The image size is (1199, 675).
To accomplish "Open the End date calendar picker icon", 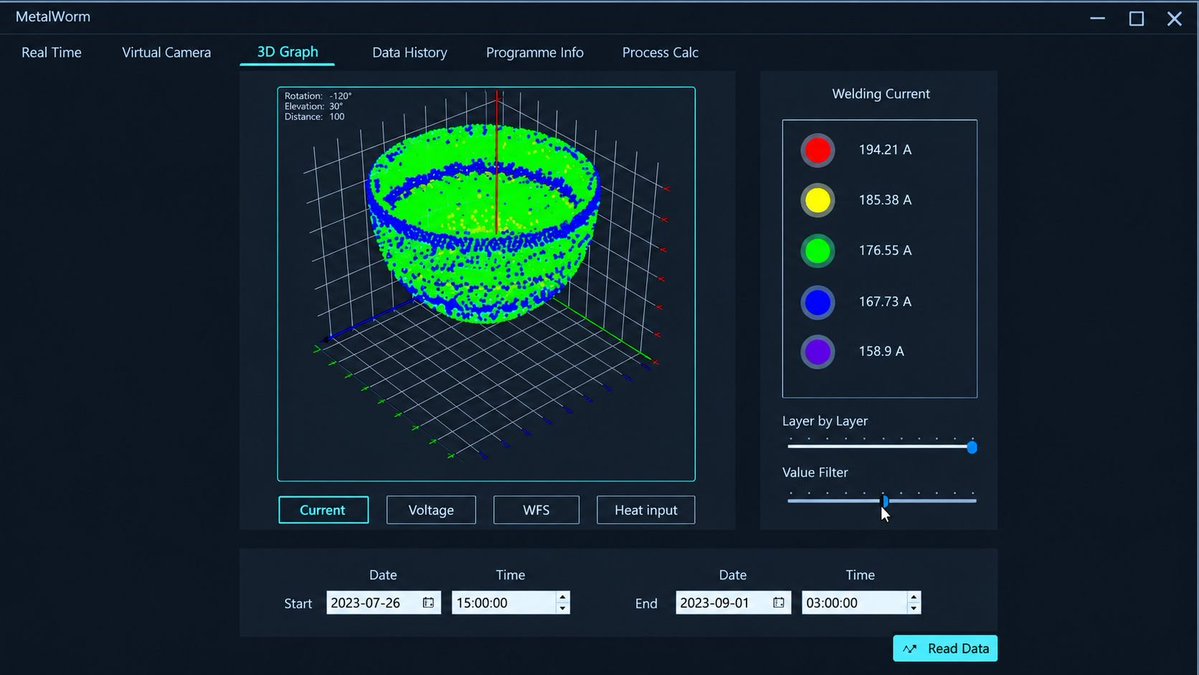I will tap(778, 602).
